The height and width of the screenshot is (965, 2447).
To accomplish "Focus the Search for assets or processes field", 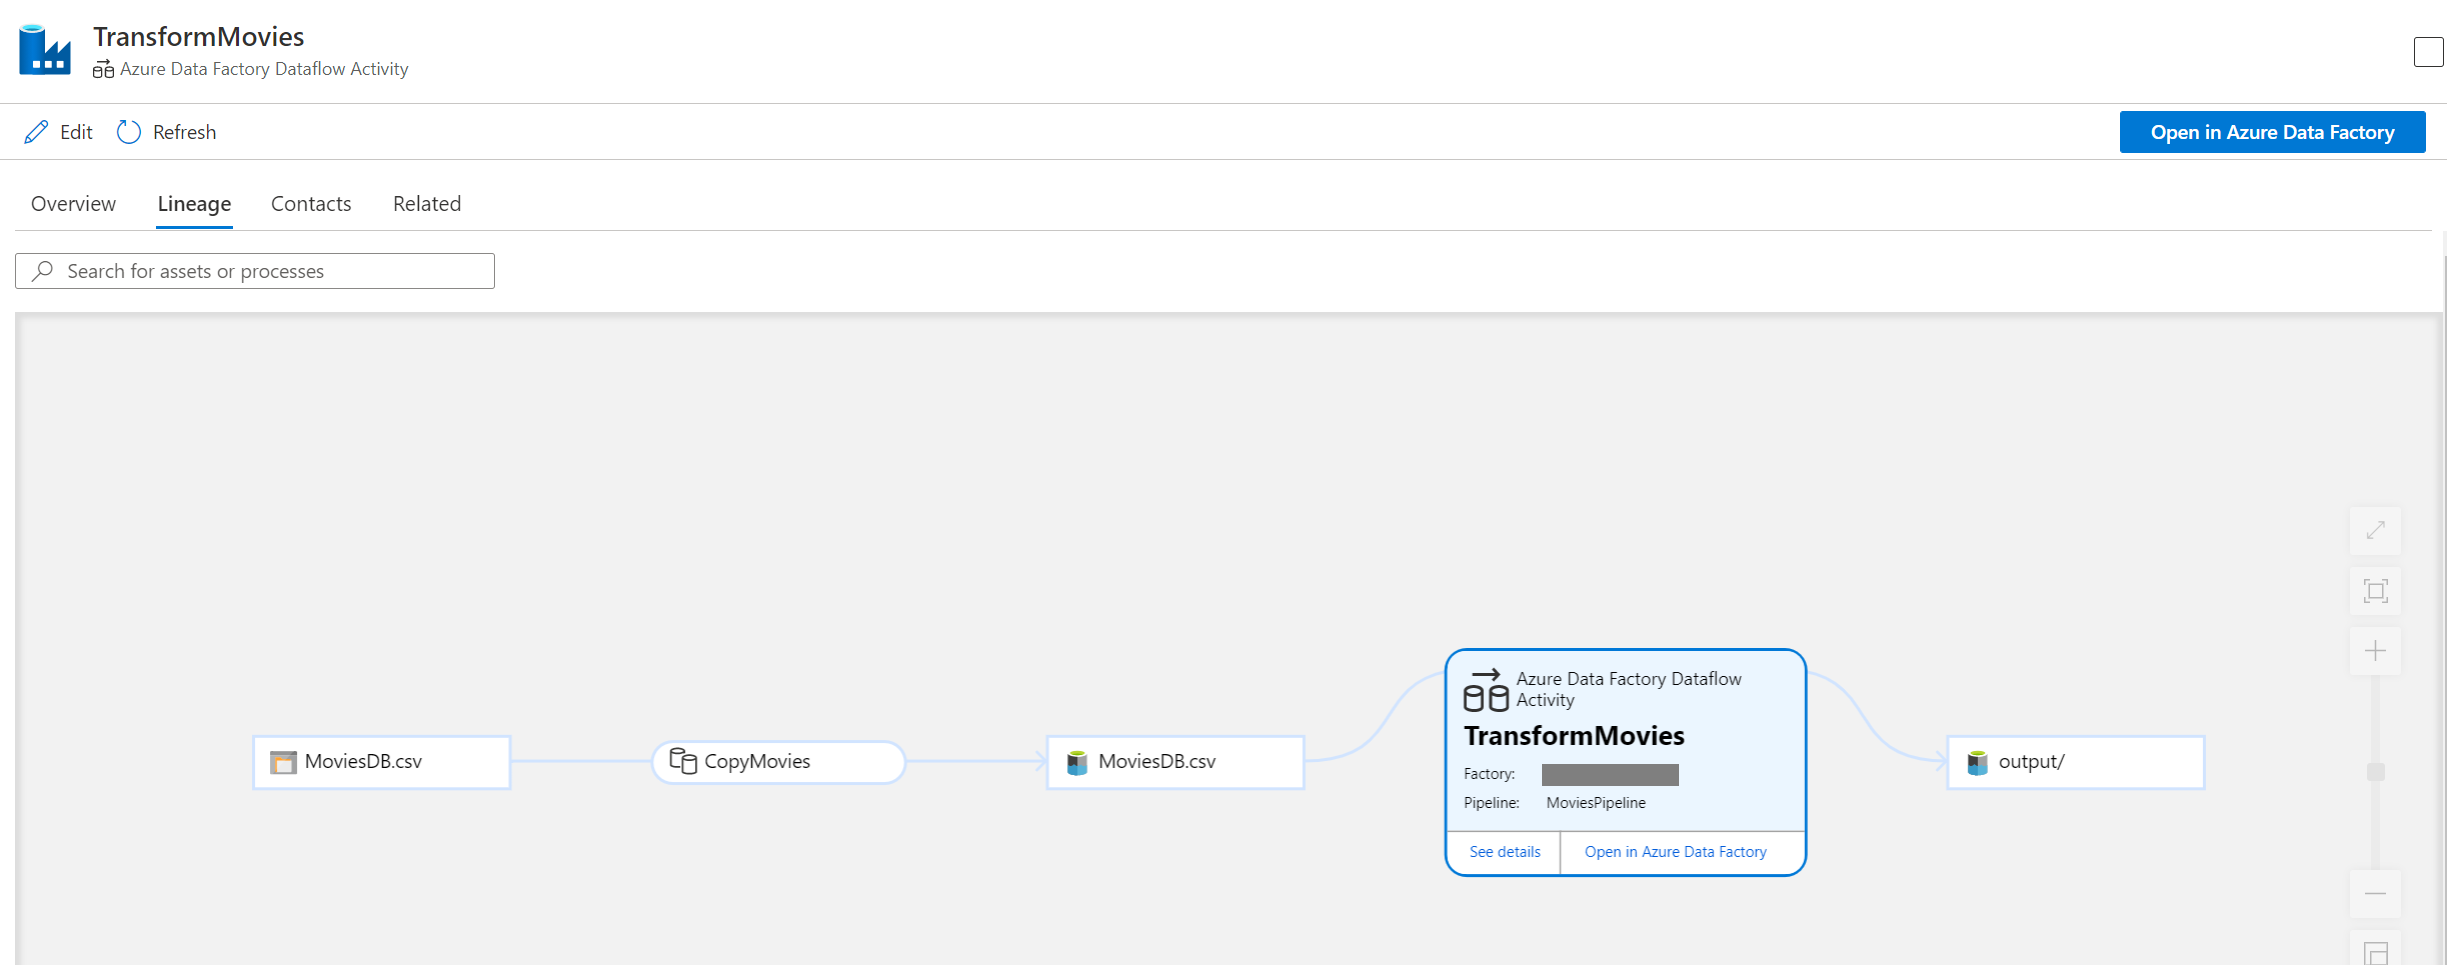I will [x=255, y=271].
